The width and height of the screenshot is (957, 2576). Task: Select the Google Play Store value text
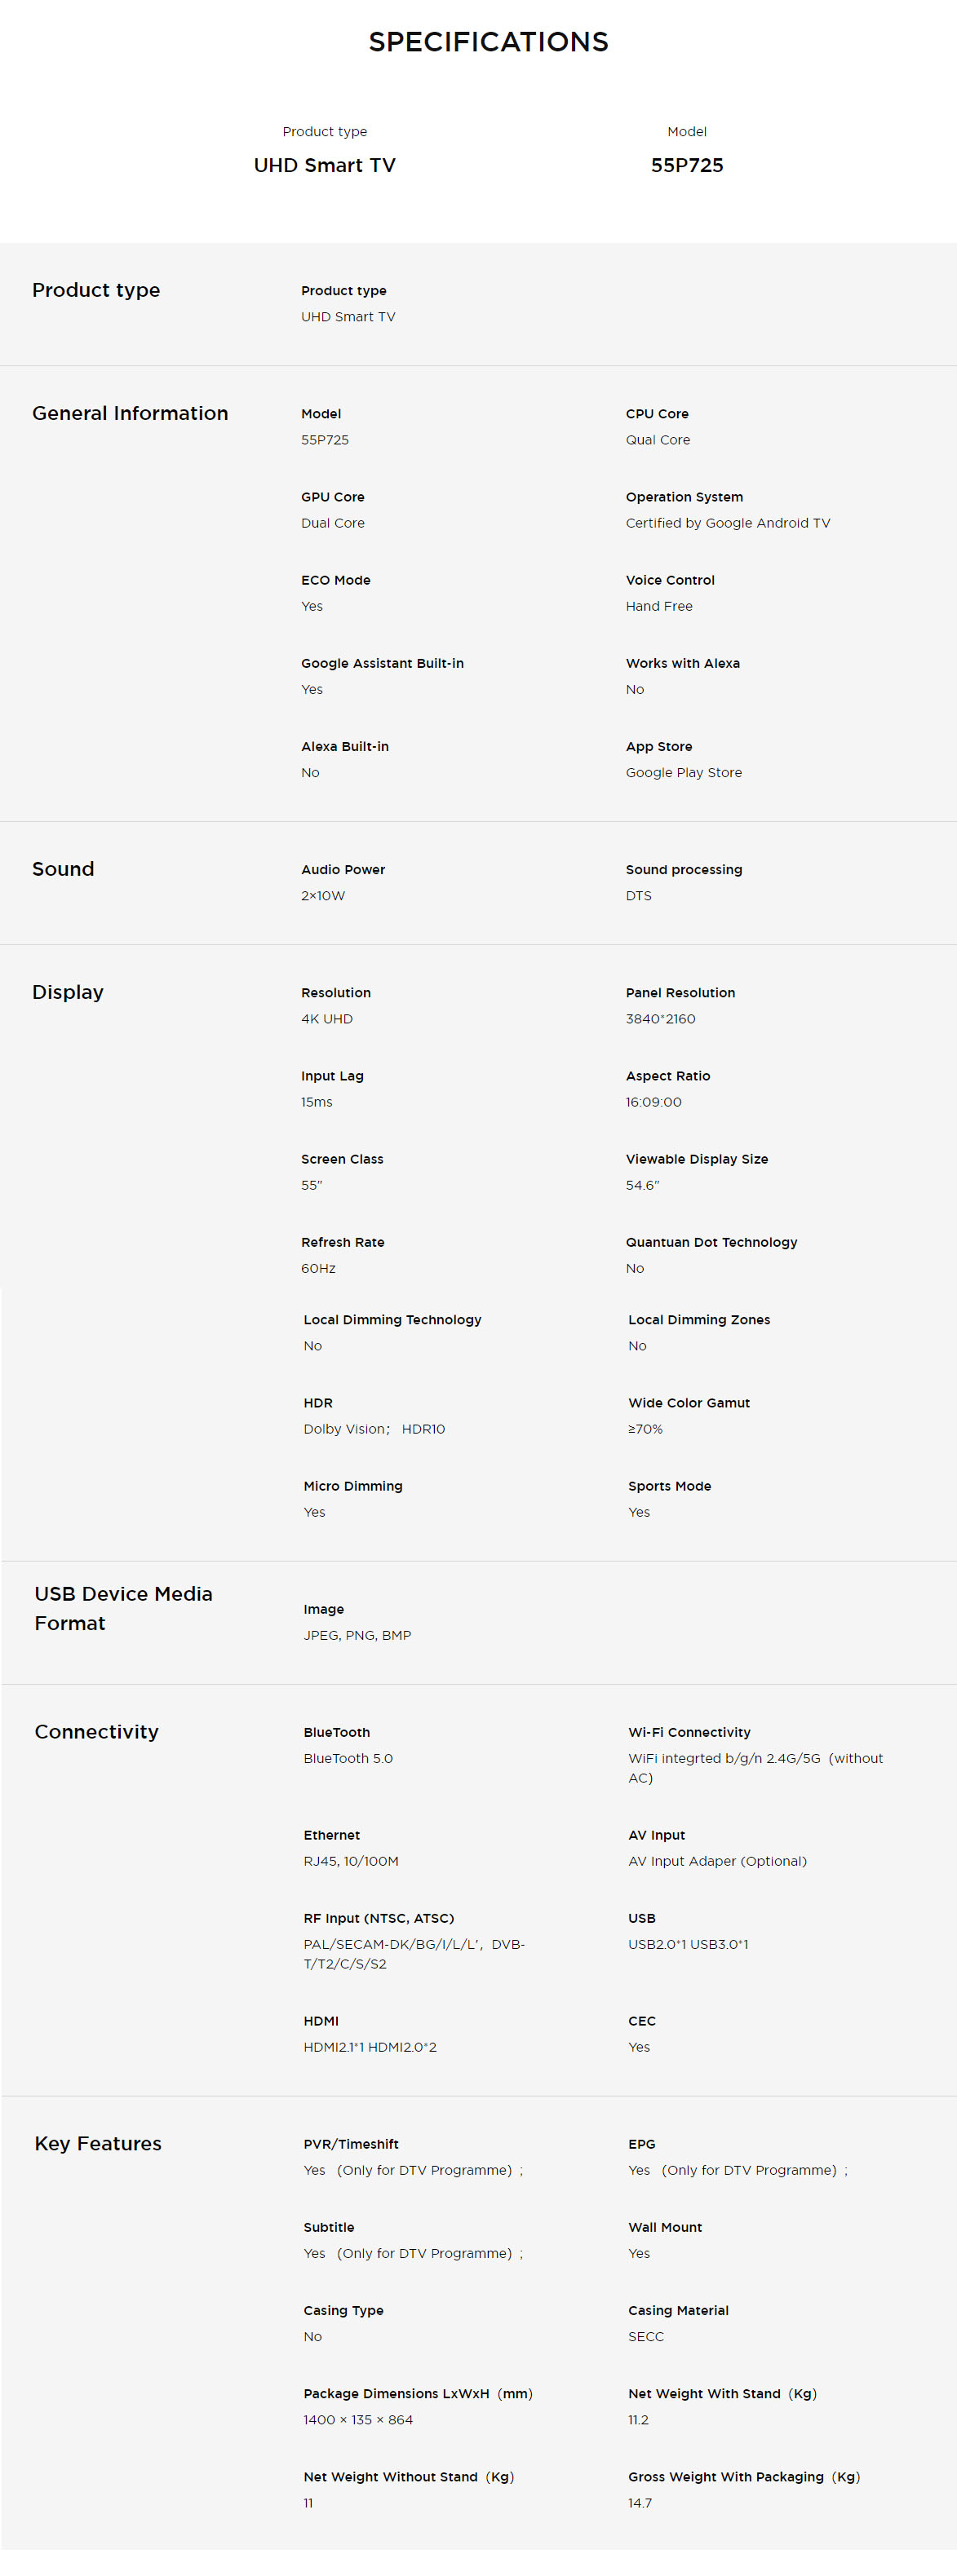(683, 773)
